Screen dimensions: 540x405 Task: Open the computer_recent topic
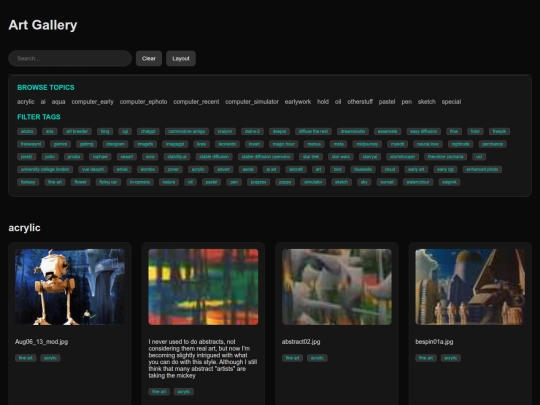[196, 102]
